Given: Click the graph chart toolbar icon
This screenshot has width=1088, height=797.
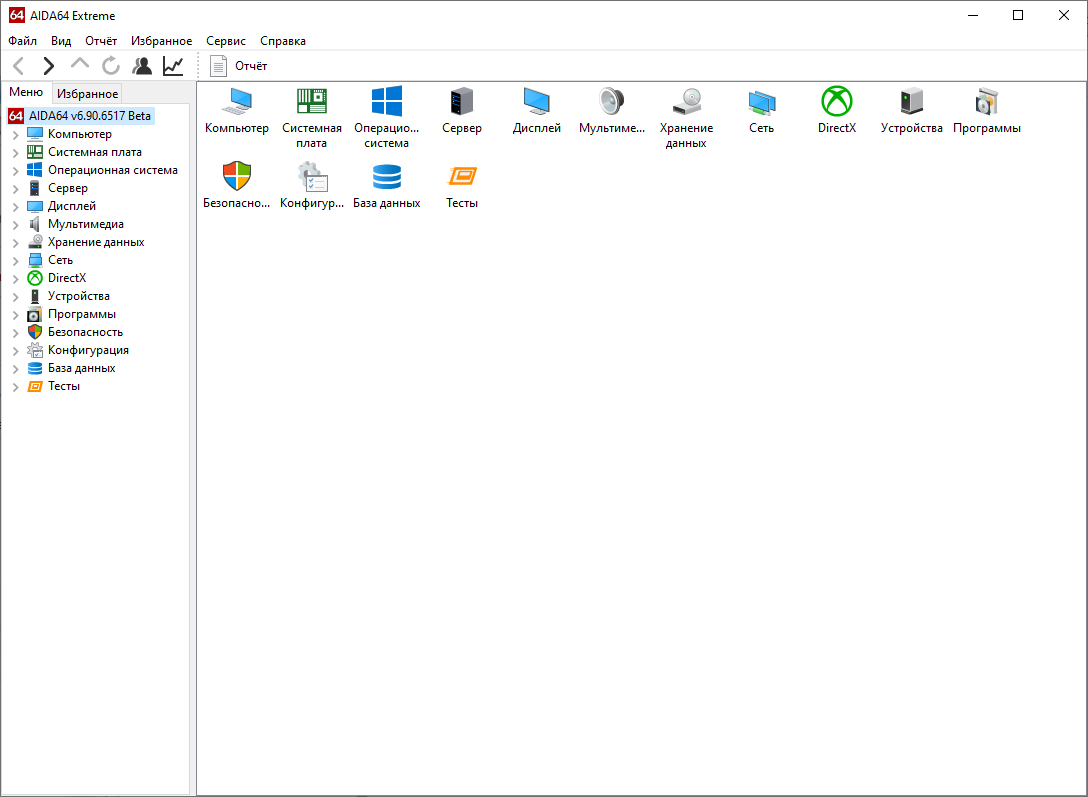Looking at the screenshot, I should tap(173, 66).
